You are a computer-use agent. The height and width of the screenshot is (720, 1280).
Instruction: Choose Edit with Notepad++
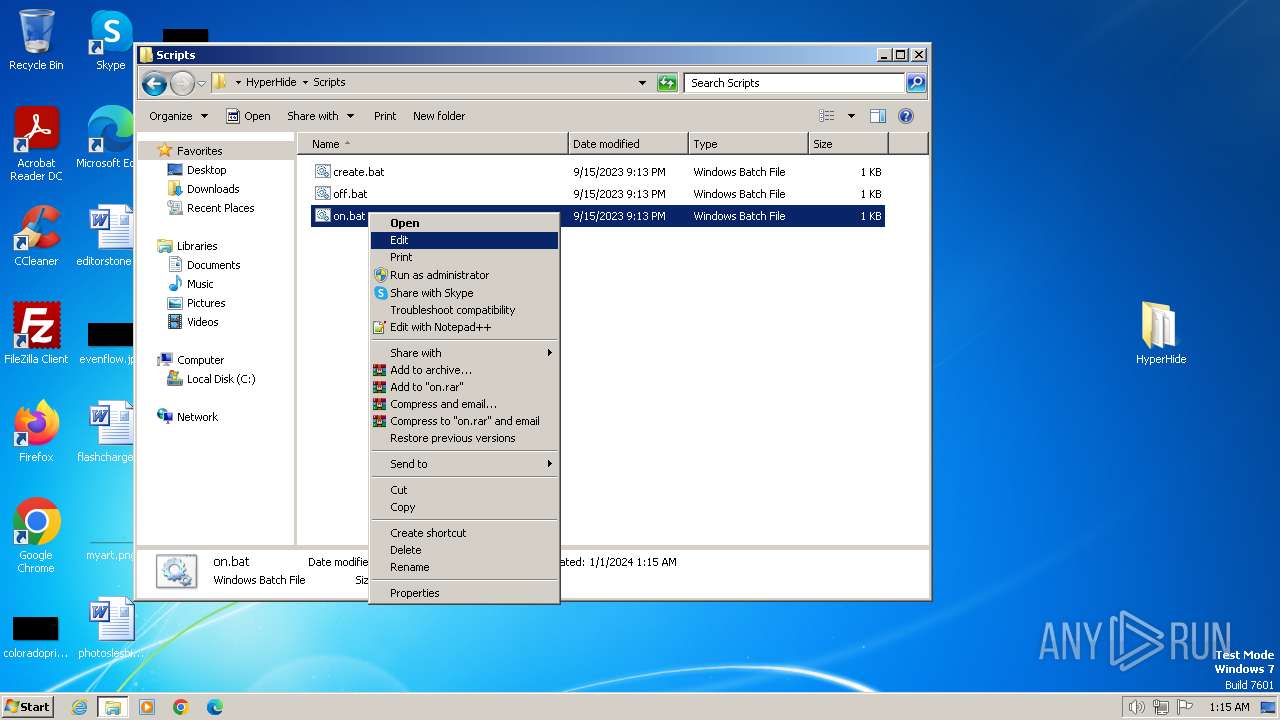[x=464, y=327]
